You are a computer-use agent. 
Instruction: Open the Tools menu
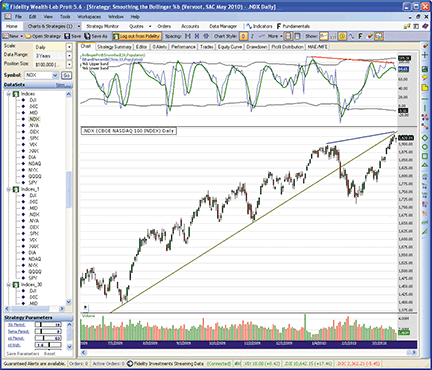[65, 16]
